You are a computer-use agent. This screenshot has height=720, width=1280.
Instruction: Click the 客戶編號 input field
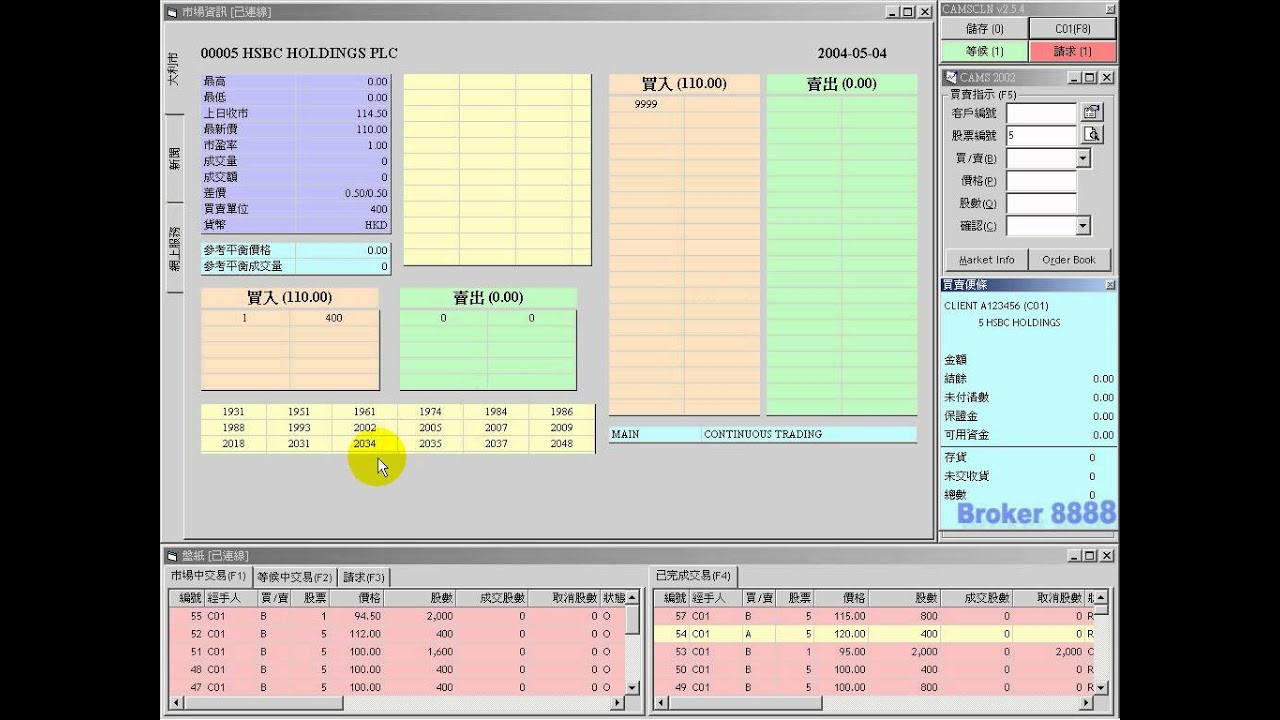coord(1041,113)
